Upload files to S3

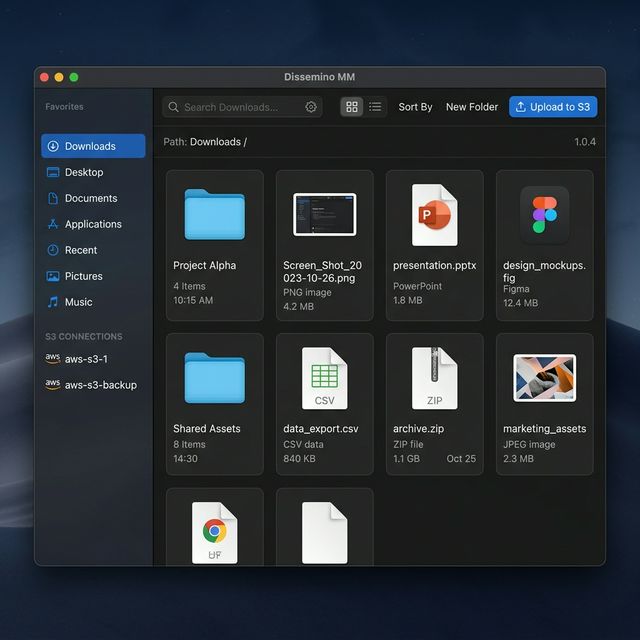click(x=553, y=107)
